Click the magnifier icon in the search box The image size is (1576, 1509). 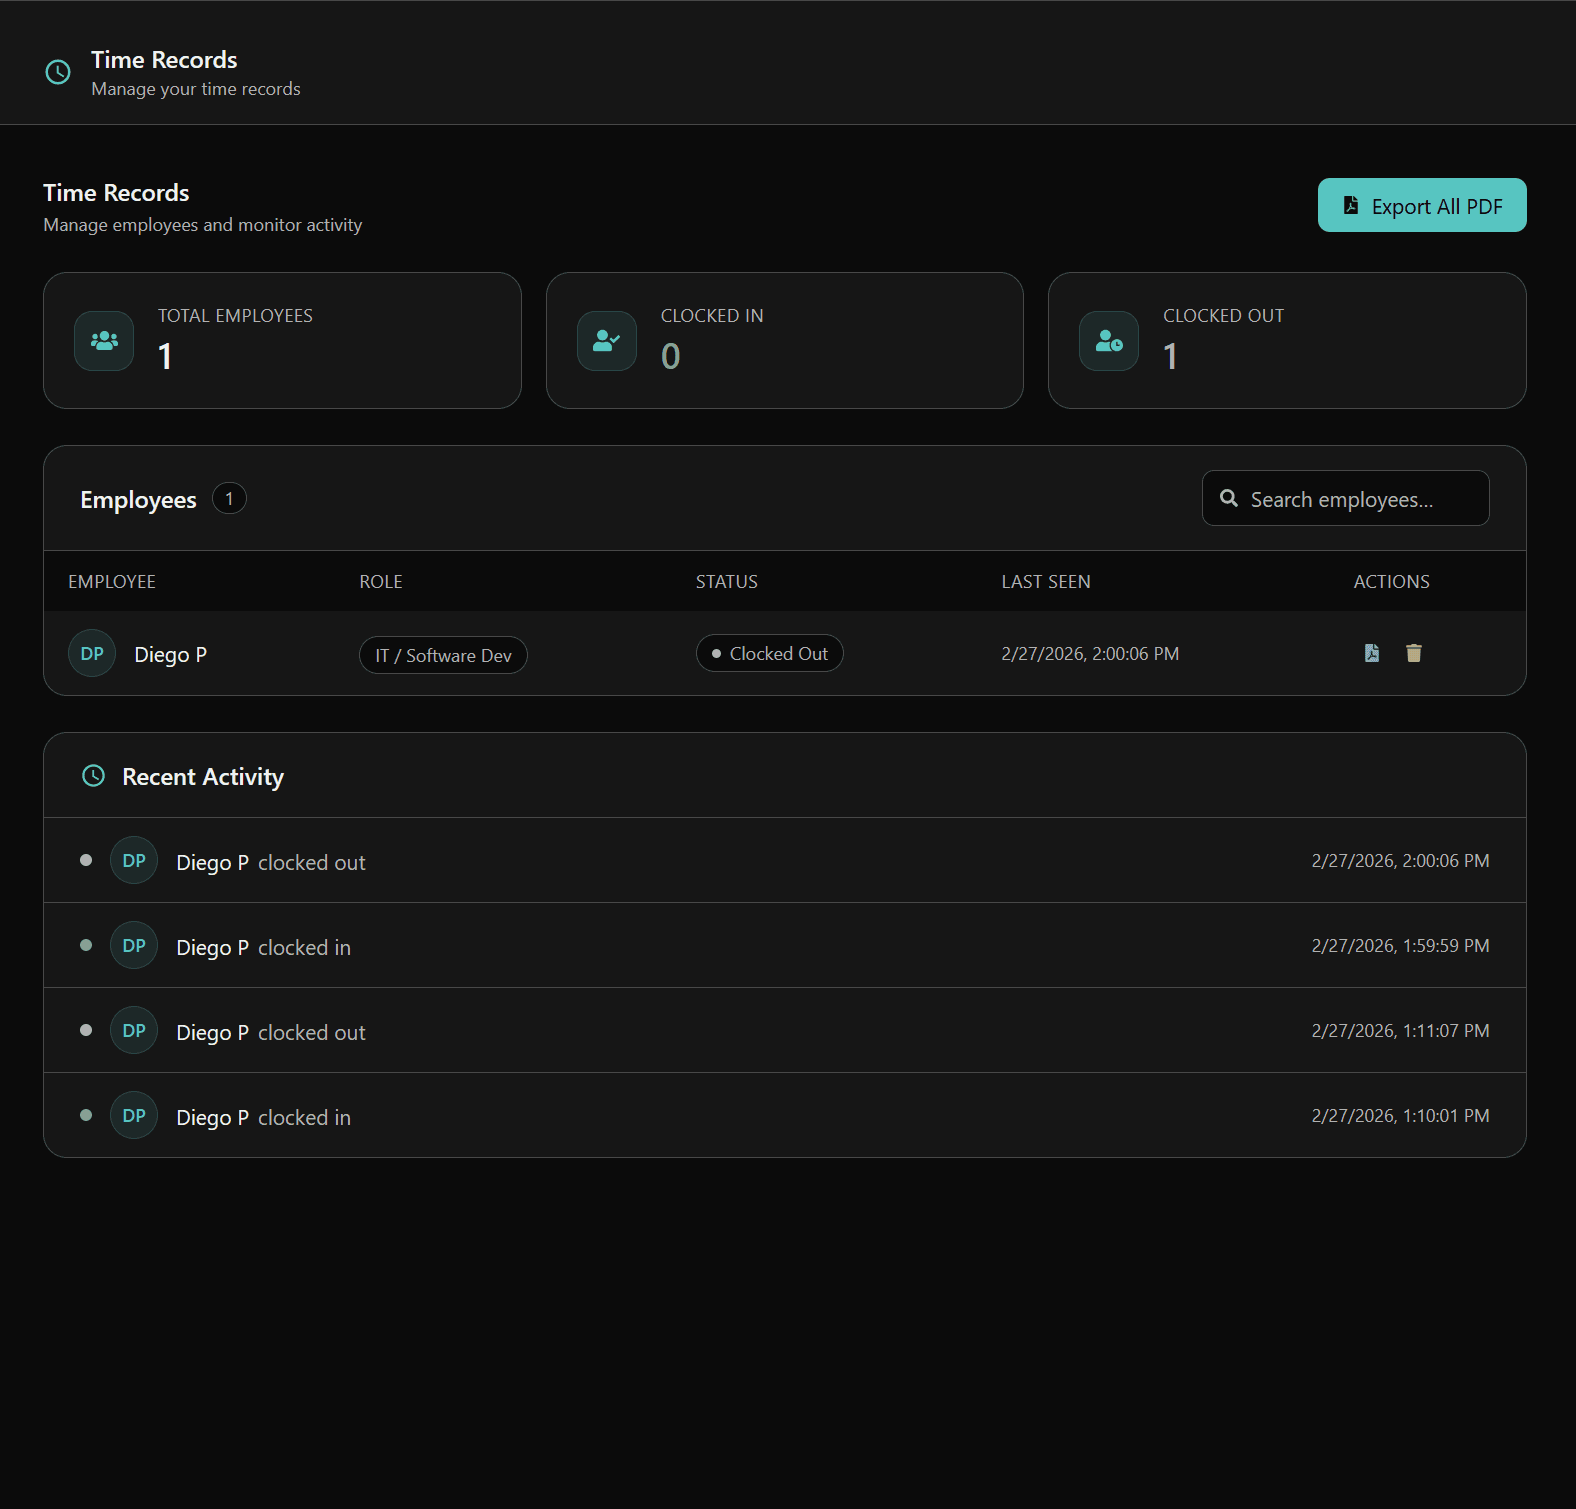point(1229,498)
